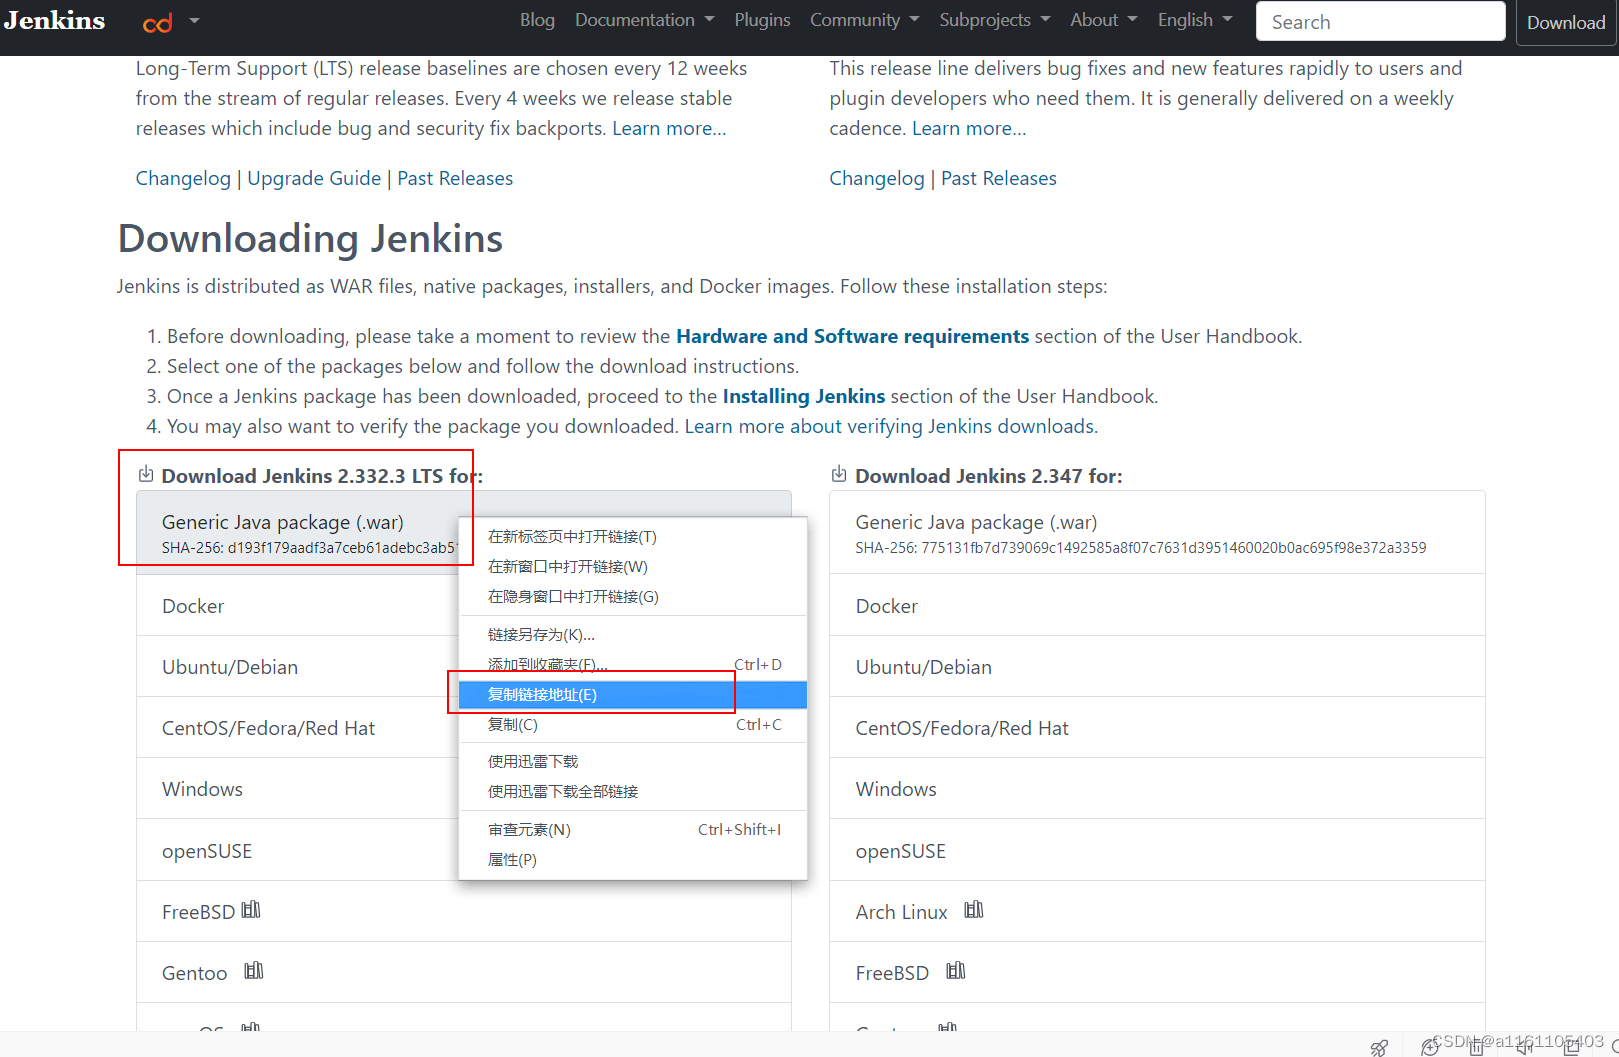Expand the dropdown arrow beside the CD logo
The width and height of the screenshot is (1619, 1057).
tap(194, 21)
